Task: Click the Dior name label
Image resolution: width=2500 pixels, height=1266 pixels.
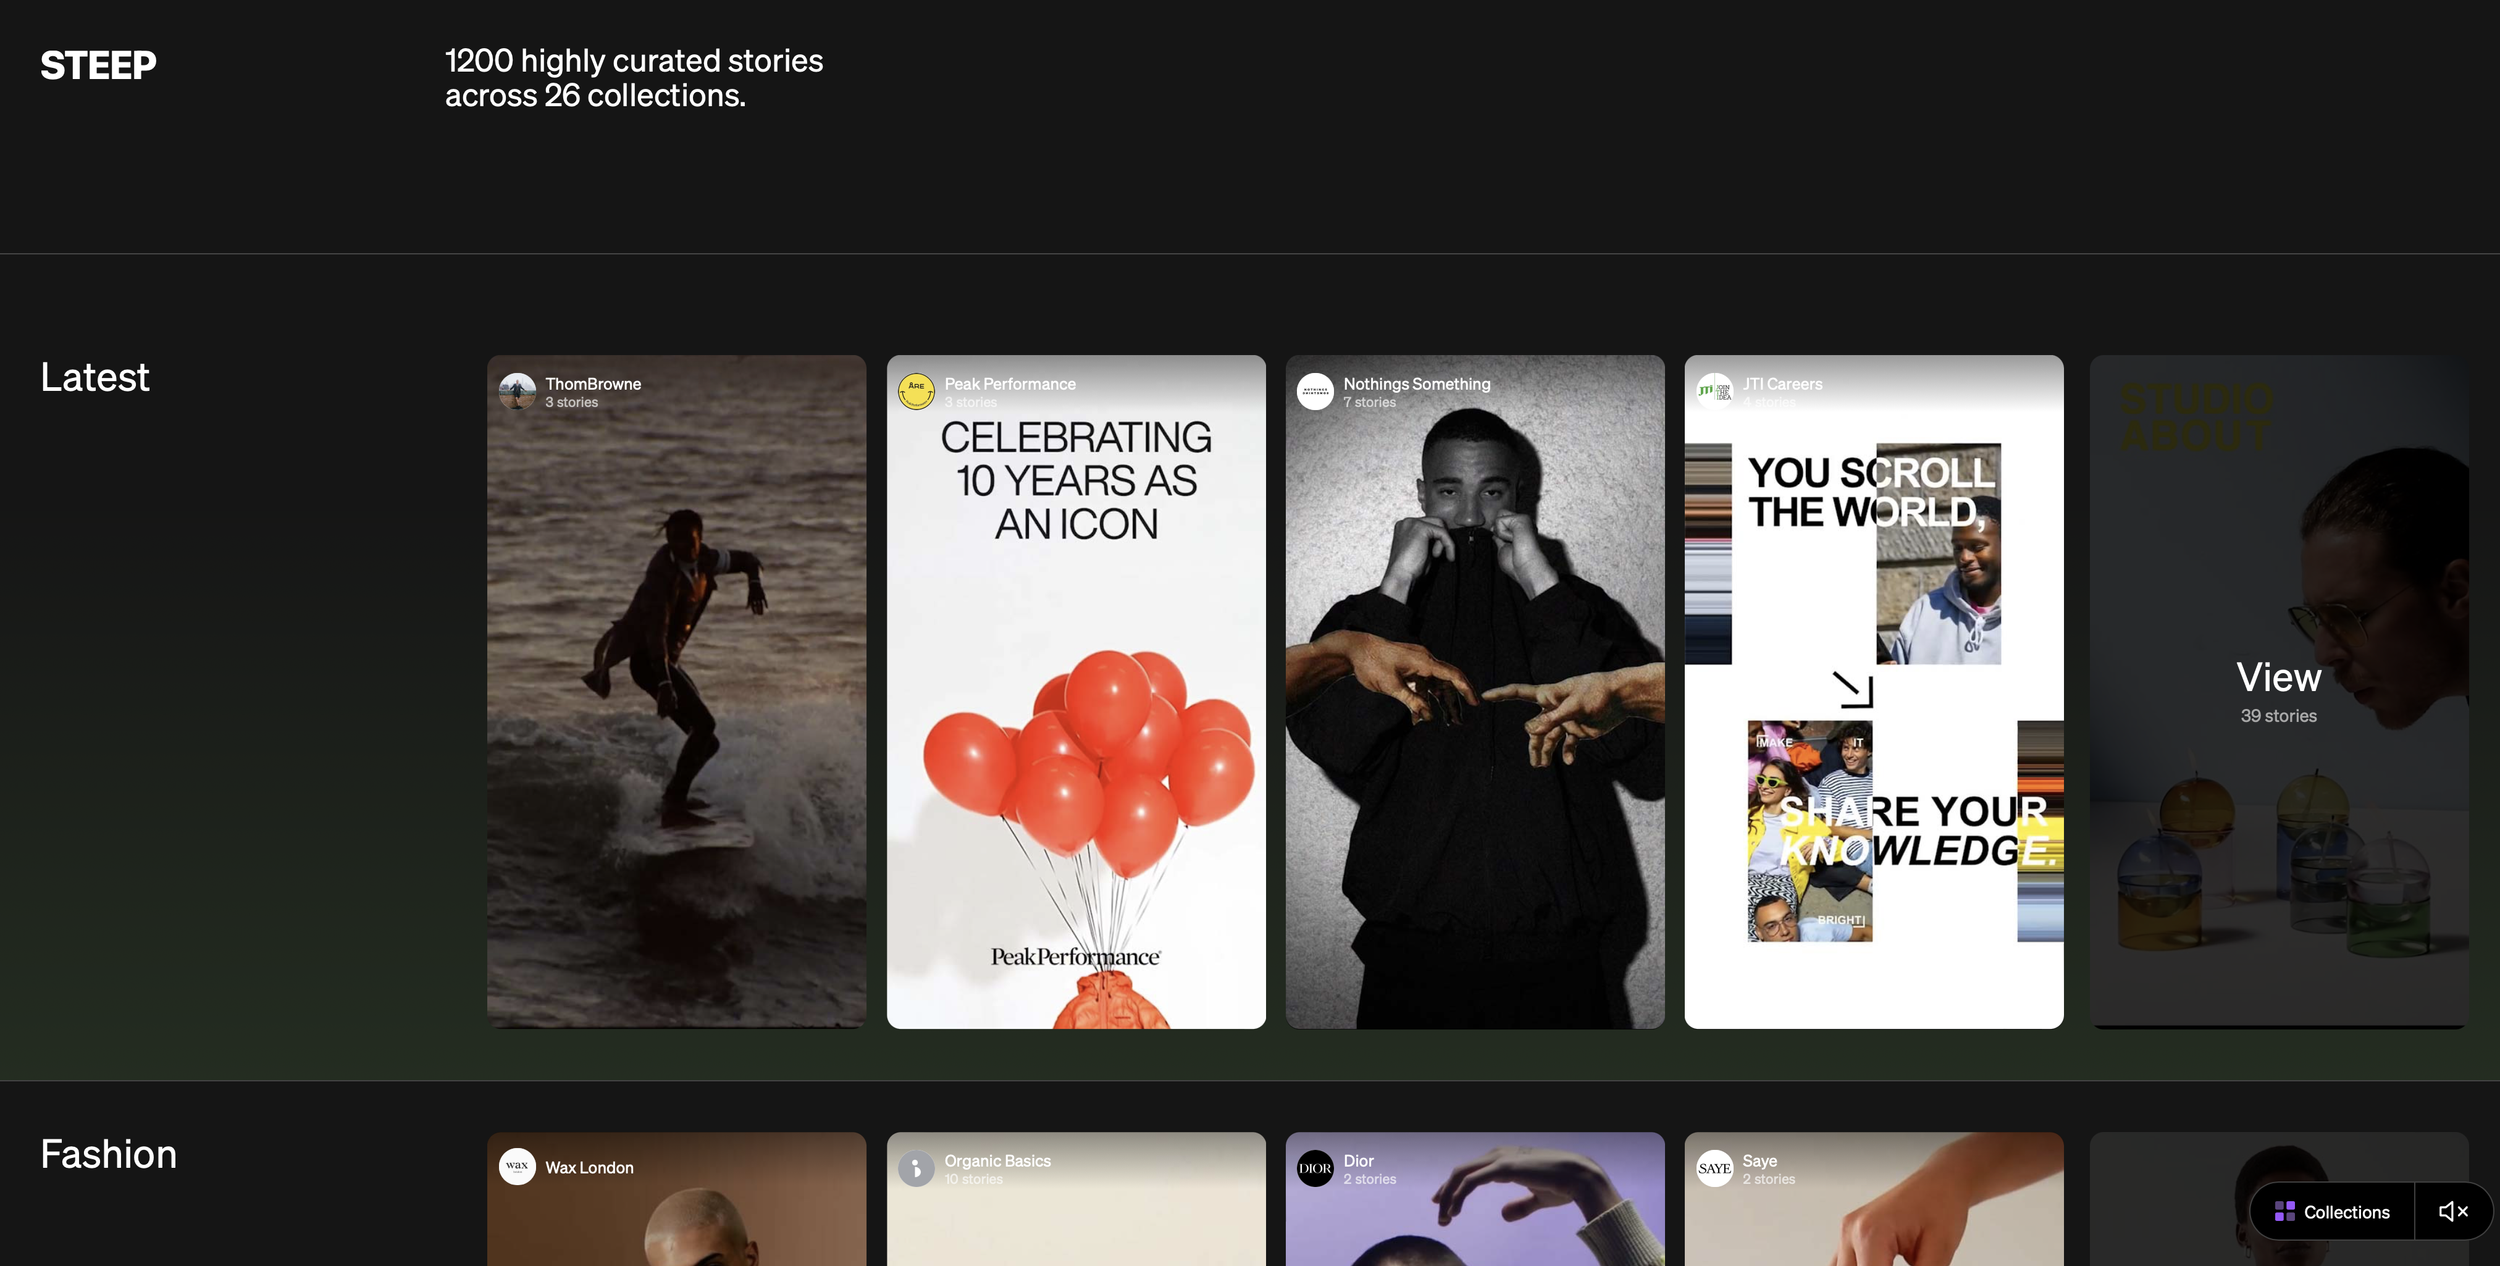Action: [1358, 1160]
